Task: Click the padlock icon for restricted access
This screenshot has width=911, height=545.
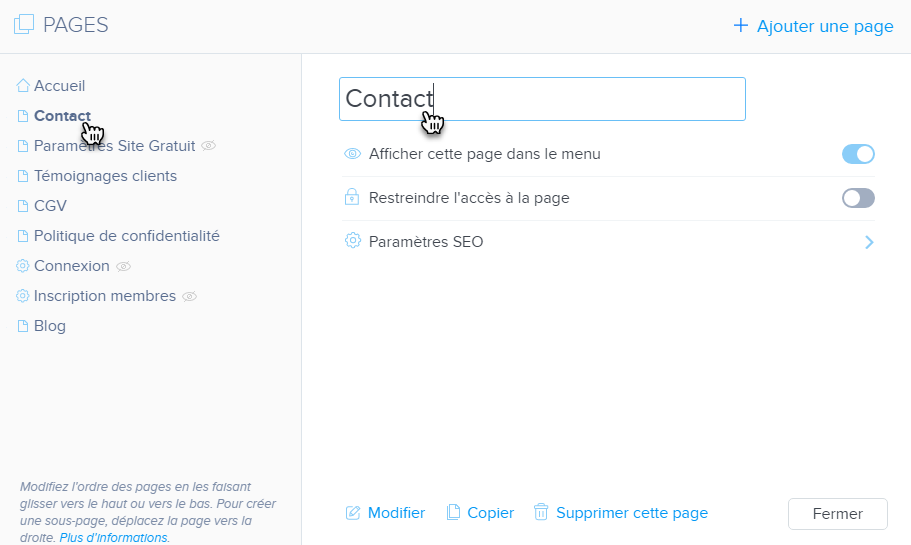Action: (x=352, y=198)
